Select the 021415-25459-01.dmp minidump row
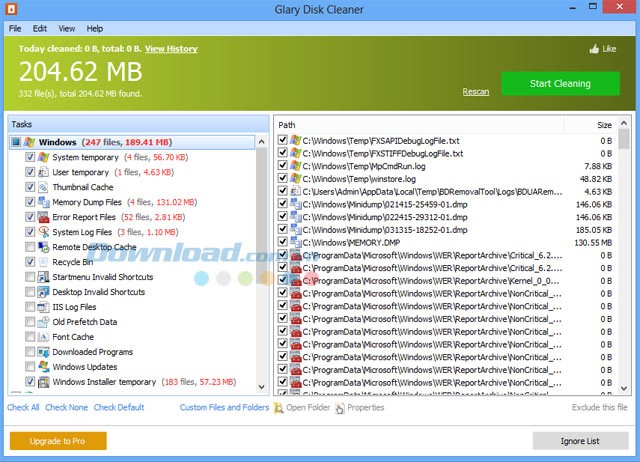Screen dimensions: 640x462 (x=446, y=204)
